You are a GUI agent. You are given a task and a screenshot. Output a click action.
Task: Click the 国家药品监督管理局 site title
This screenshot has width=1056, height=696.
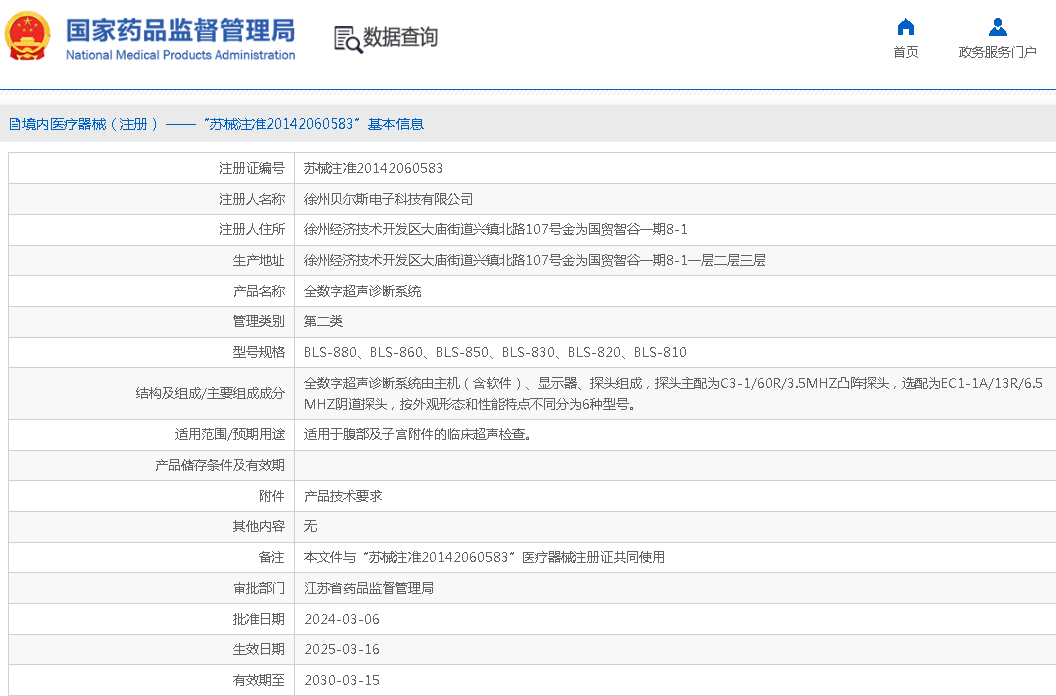[x=180, y=28]
